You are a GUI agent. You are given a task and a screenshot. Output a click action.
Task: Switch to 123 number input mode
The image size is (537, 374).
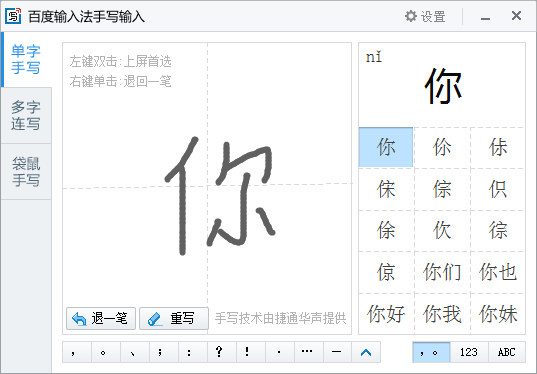pos(469,352)
